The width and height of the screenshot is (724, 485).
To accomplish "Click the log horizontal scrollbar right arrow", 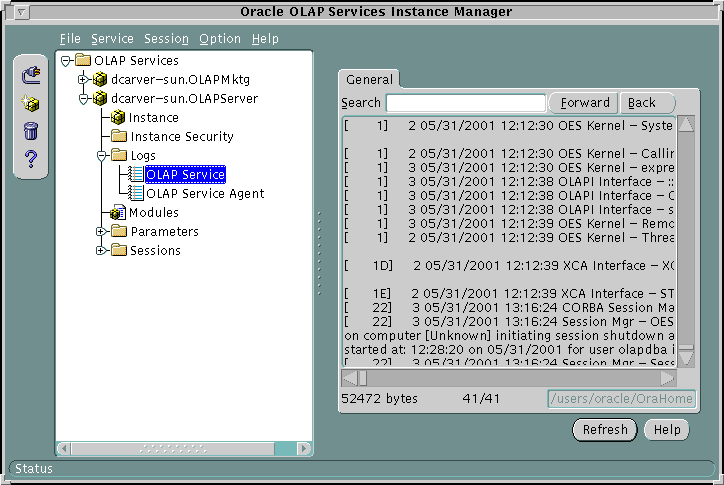I will [x=667, y=378].
